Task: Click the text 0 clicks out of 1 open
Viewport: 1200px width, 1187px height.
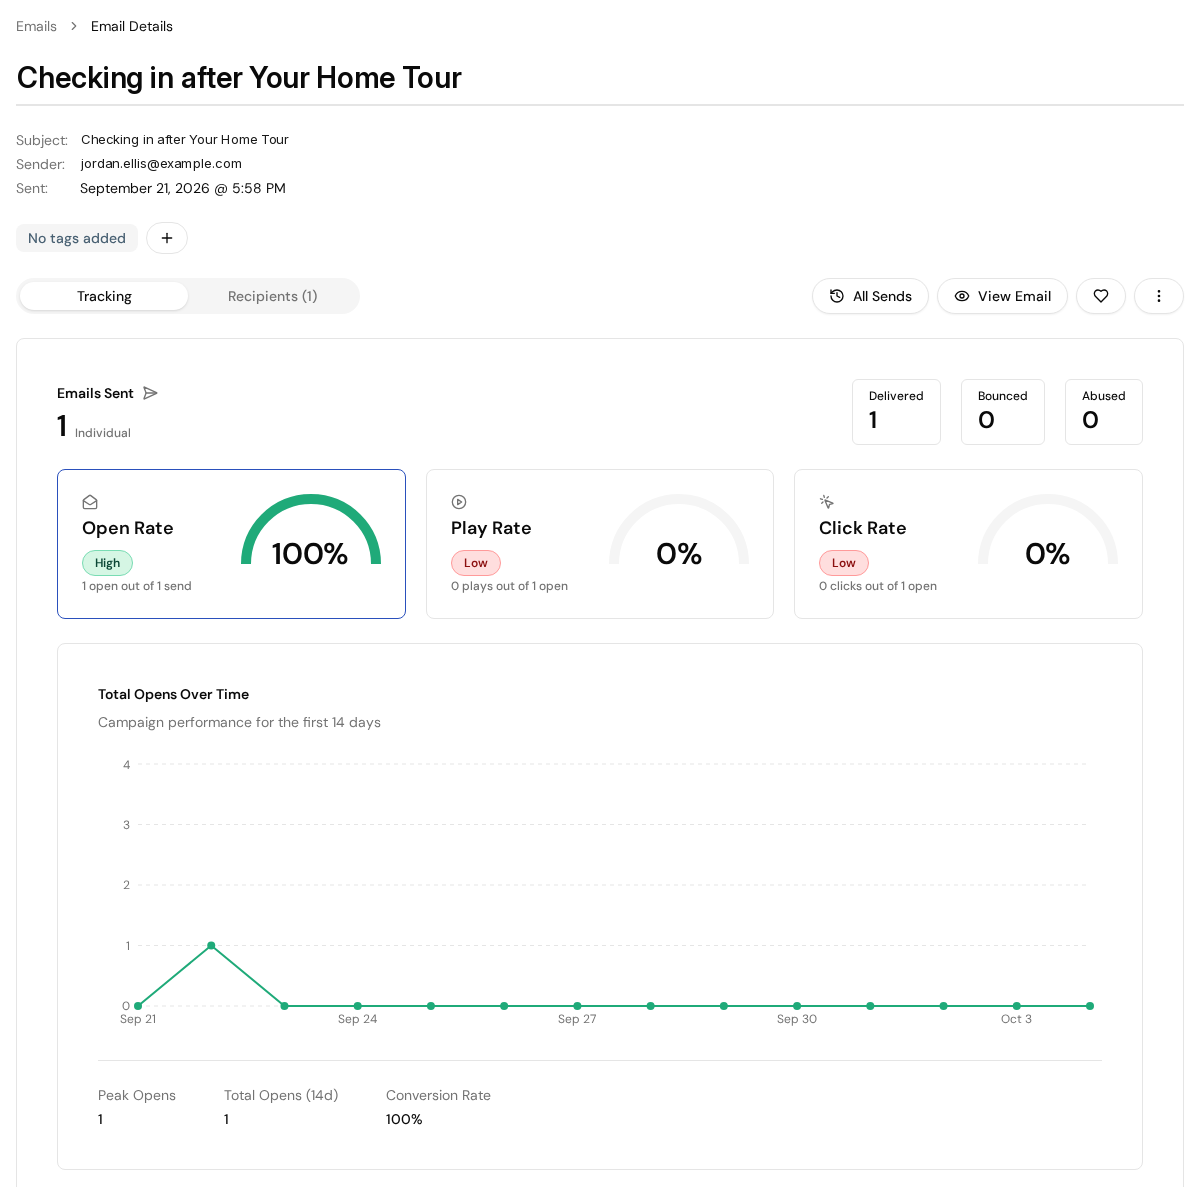Action: [x=878, y=586]
